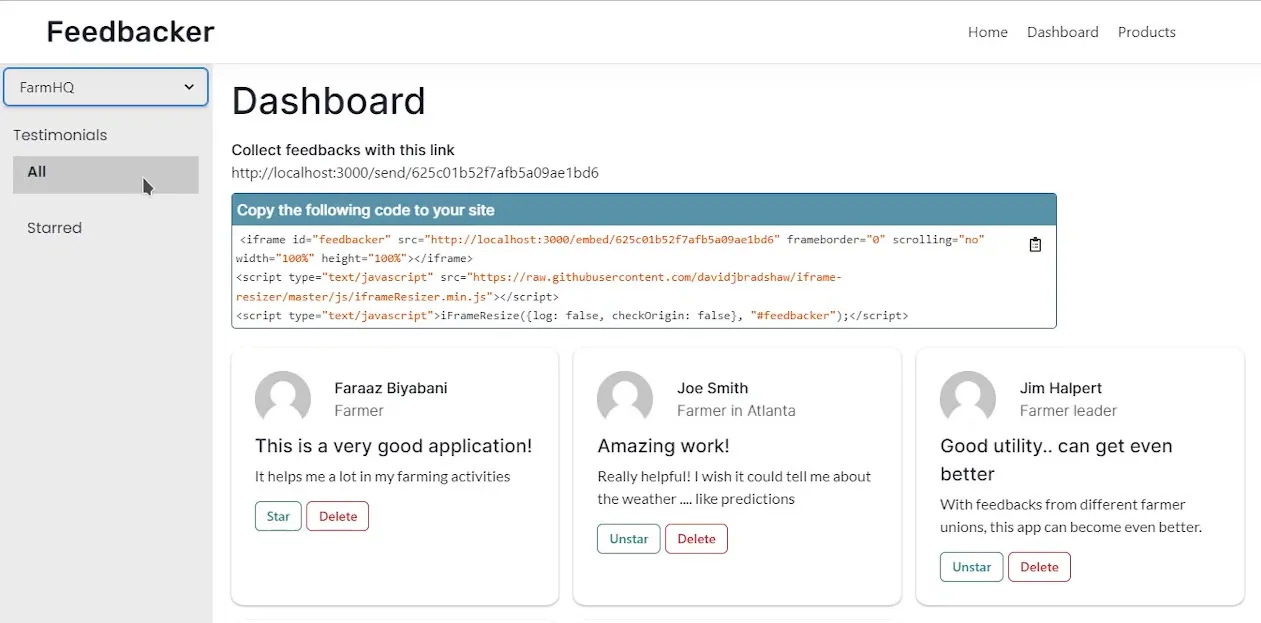Open Dashboard from the top navigation

coord(1063,32)
